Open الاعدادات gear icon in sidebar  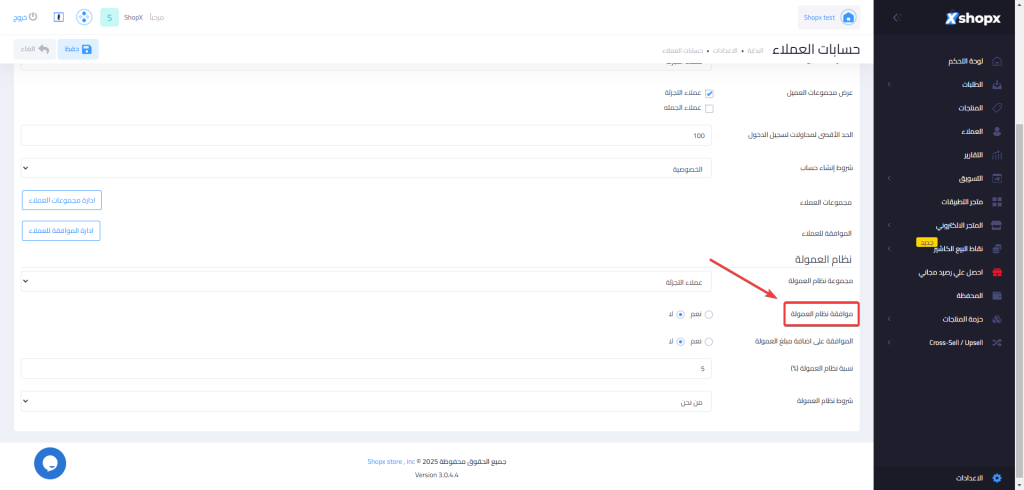[x=996, y=478]
